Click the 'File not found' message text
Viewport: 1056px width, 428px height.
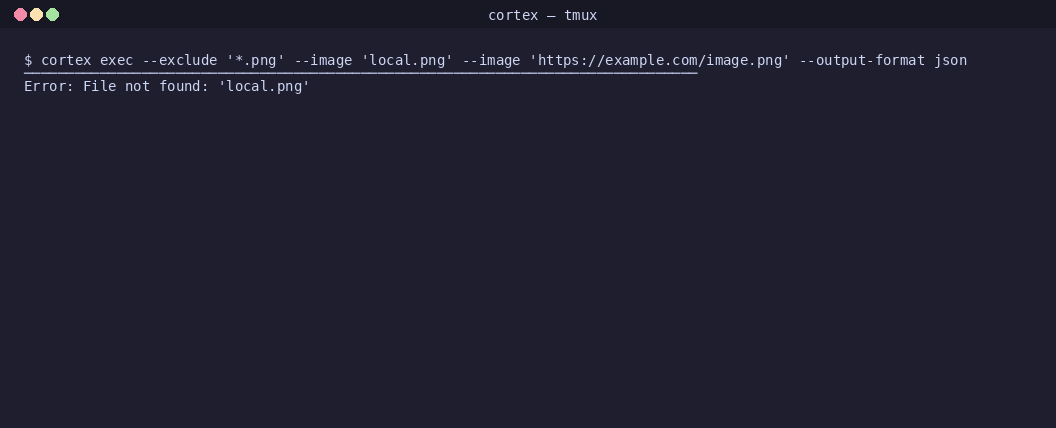(x=146, y=86)
